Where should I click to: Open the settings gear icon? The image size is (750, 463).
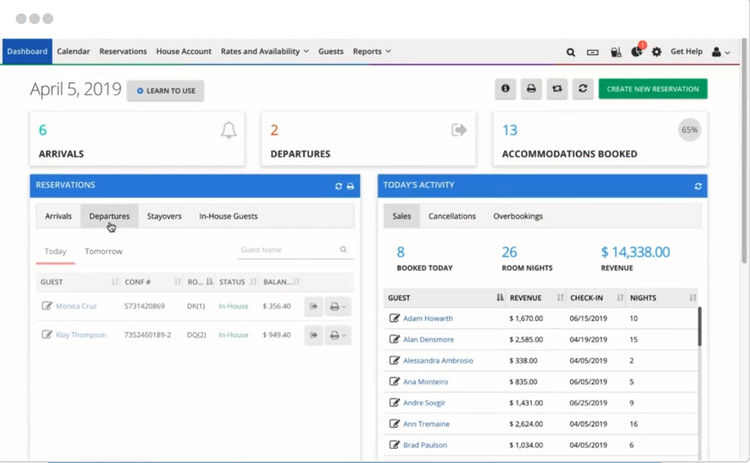657,52
